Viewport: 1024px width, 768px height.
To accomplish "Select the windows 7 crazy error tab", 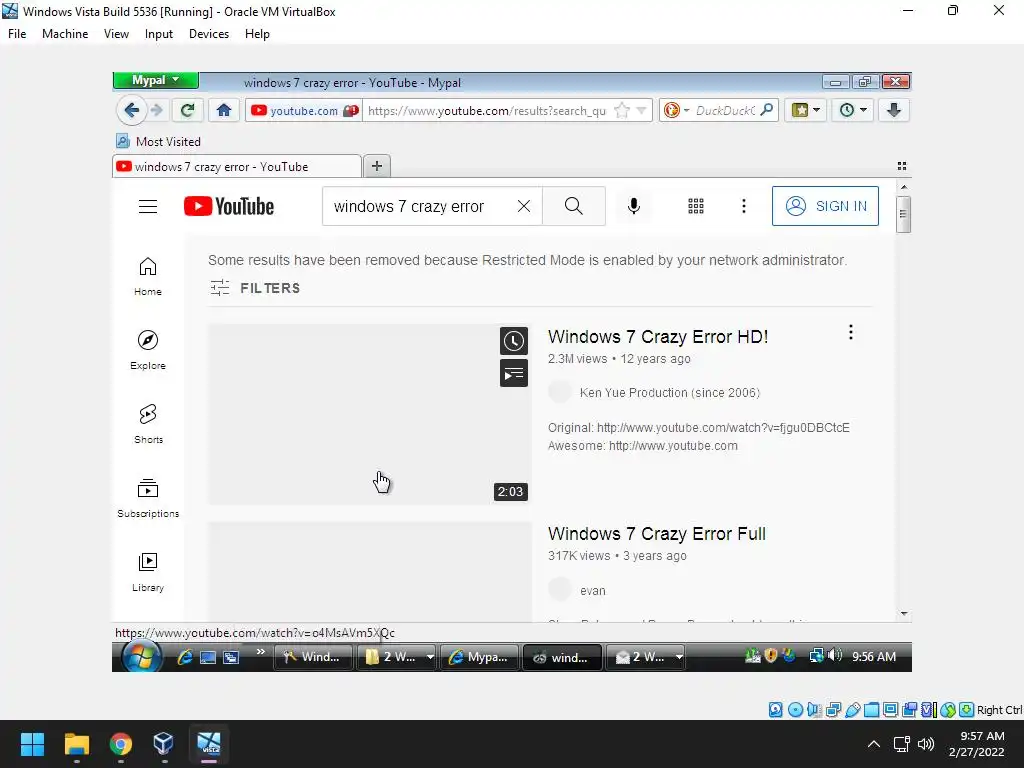I will click(236, 167).
